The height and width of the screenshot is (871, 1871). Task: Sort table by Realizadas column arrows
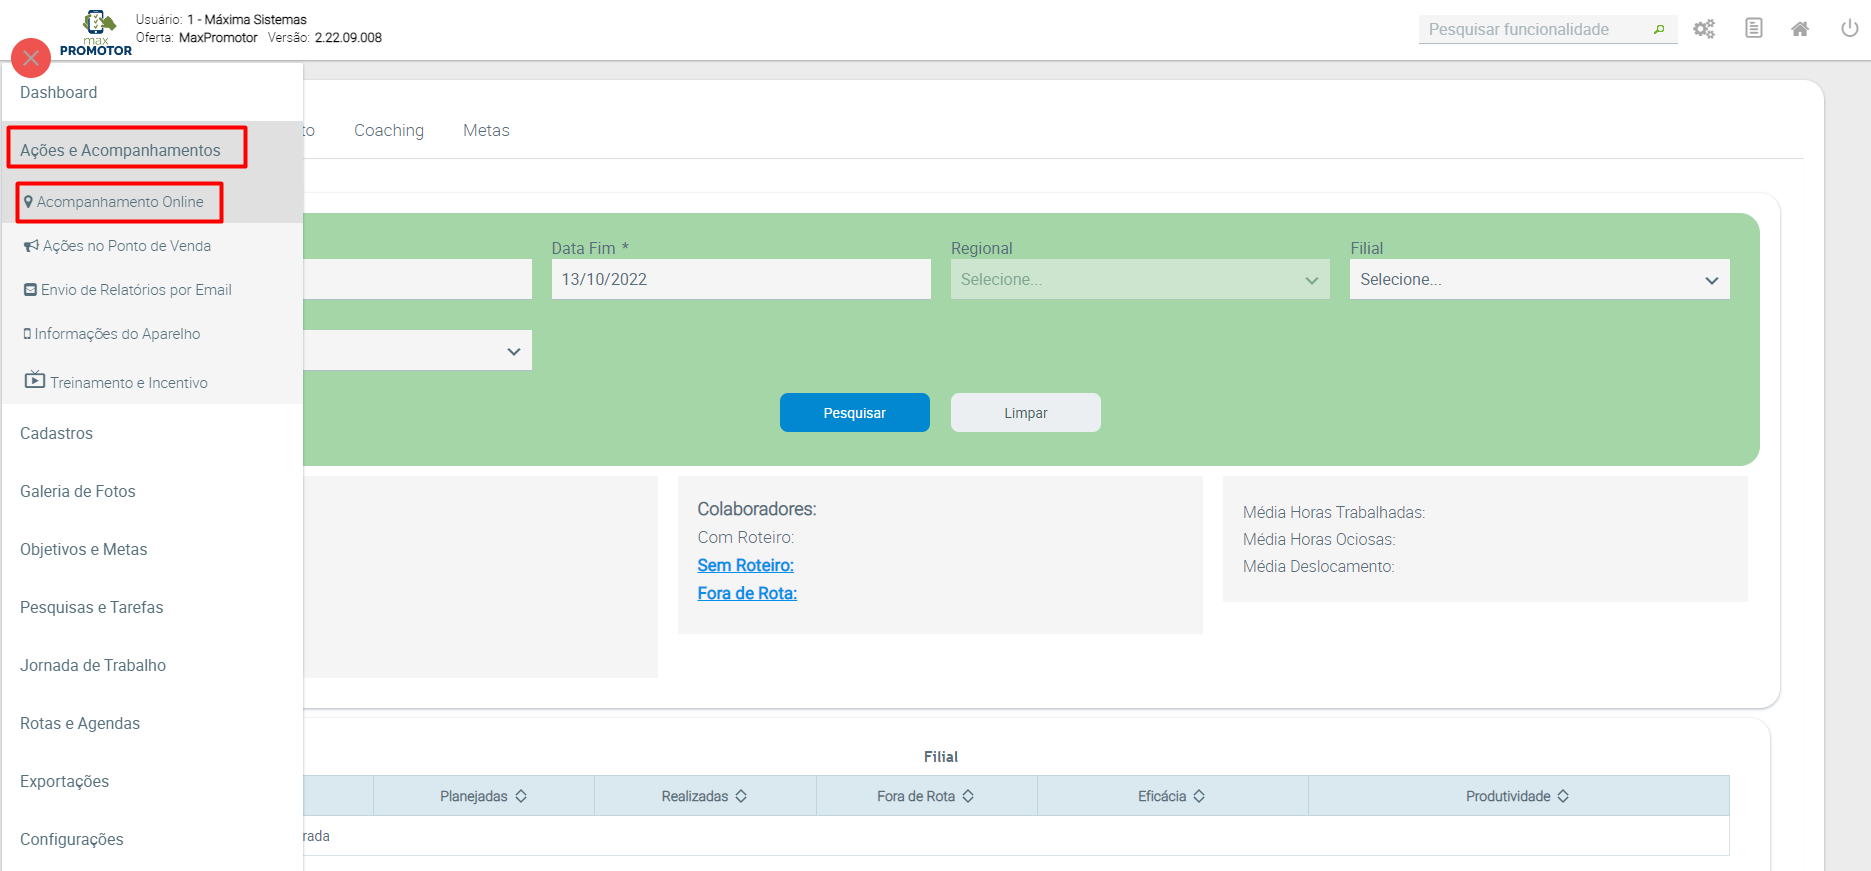pos(741,796)
